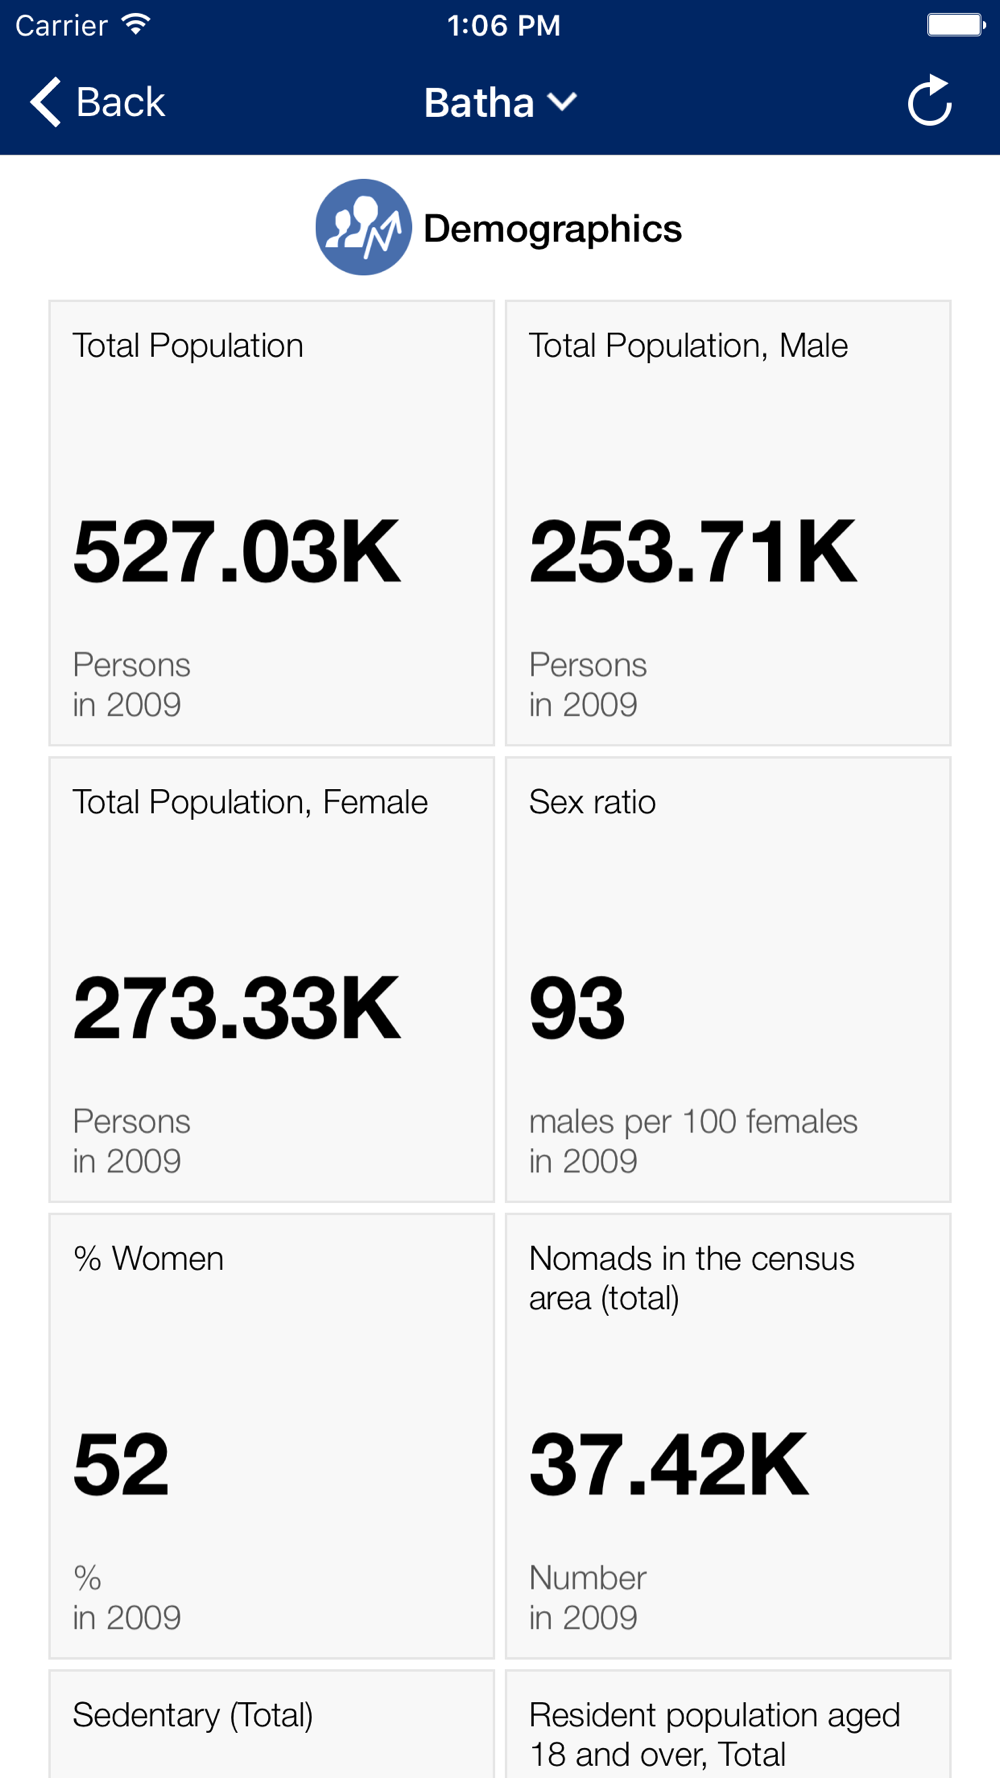
Task: Open Resident population aged 18 and over card
Action: coord(728,1724)
